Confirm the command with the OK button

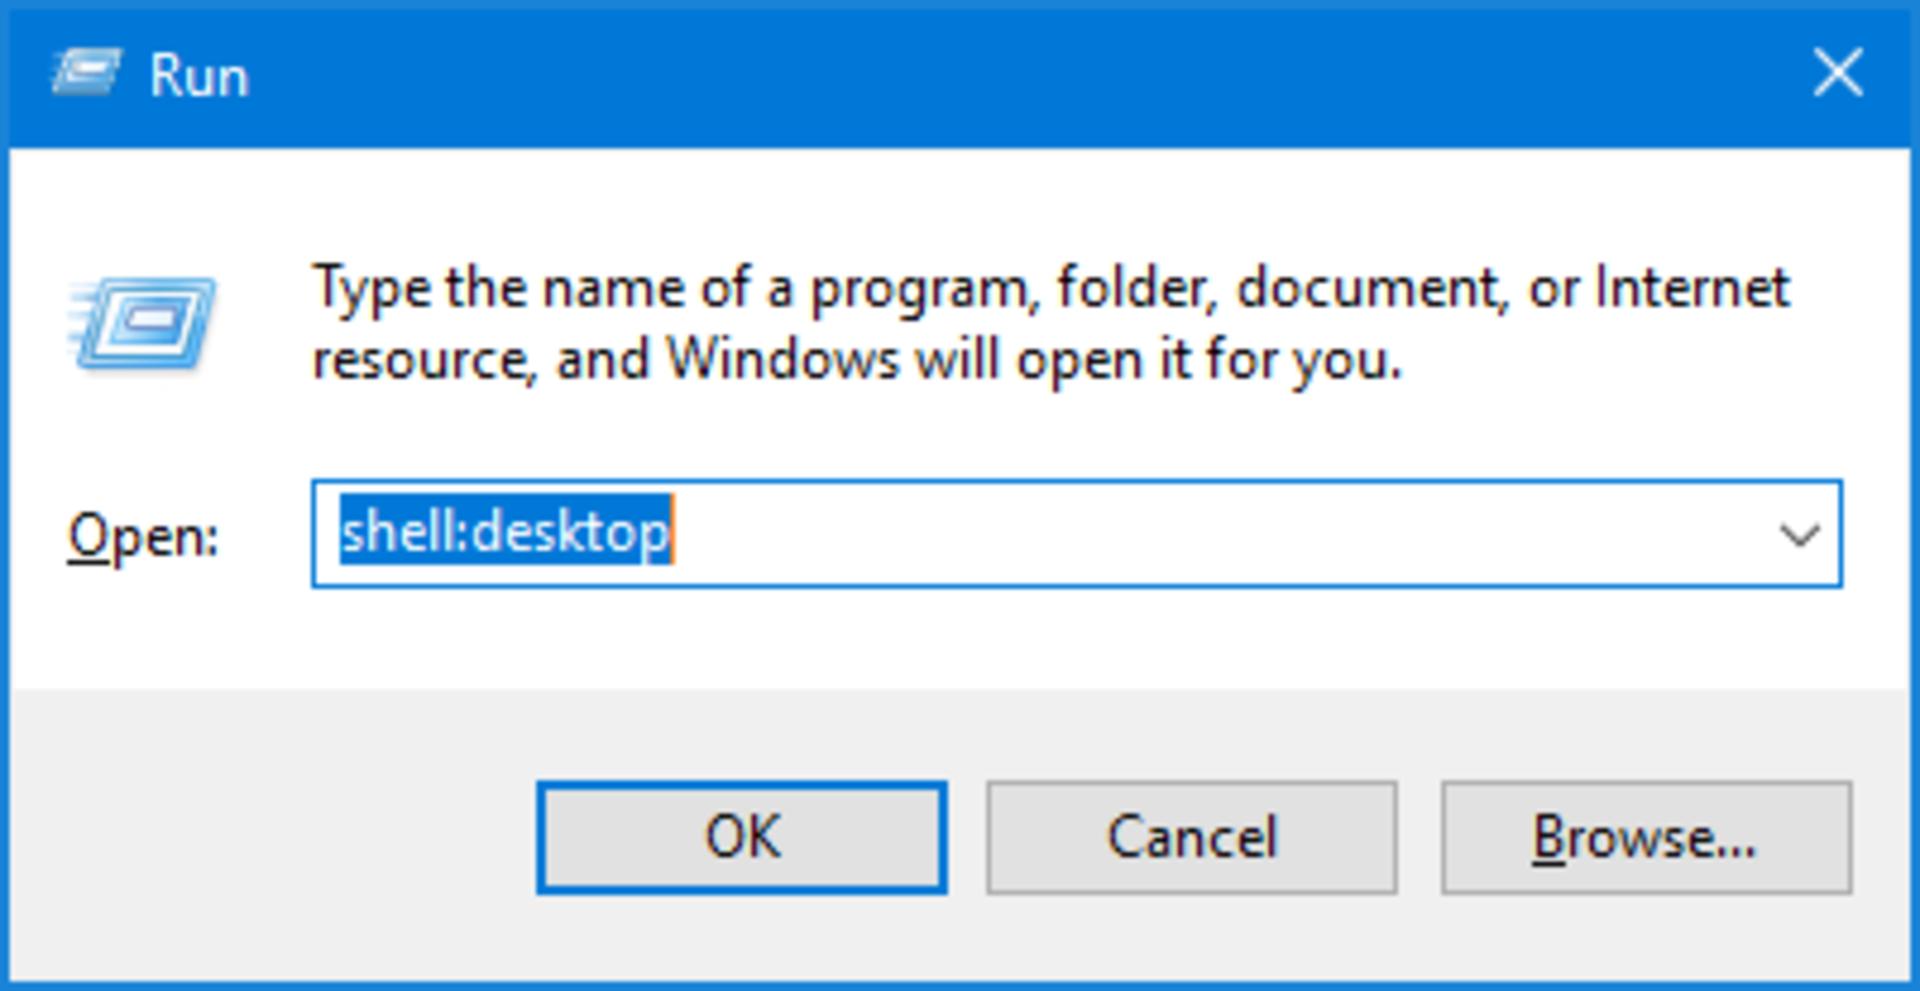pos(742,837)
